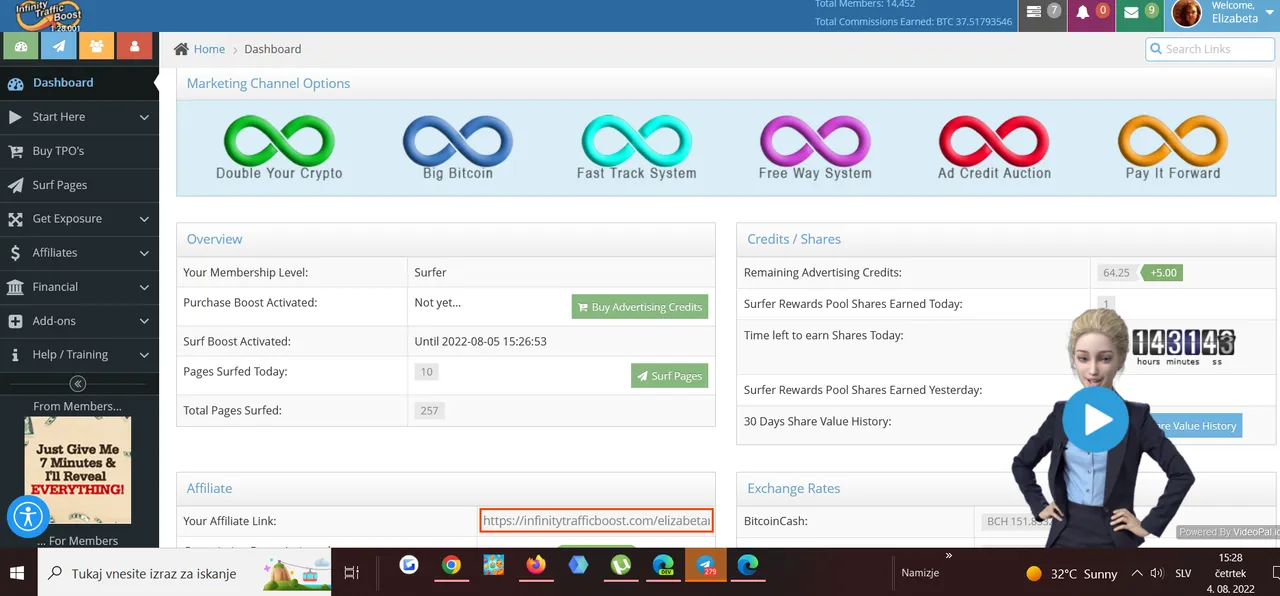
Task: Show hidden system tray icons chevron
Action: (x=1136, y=574)
